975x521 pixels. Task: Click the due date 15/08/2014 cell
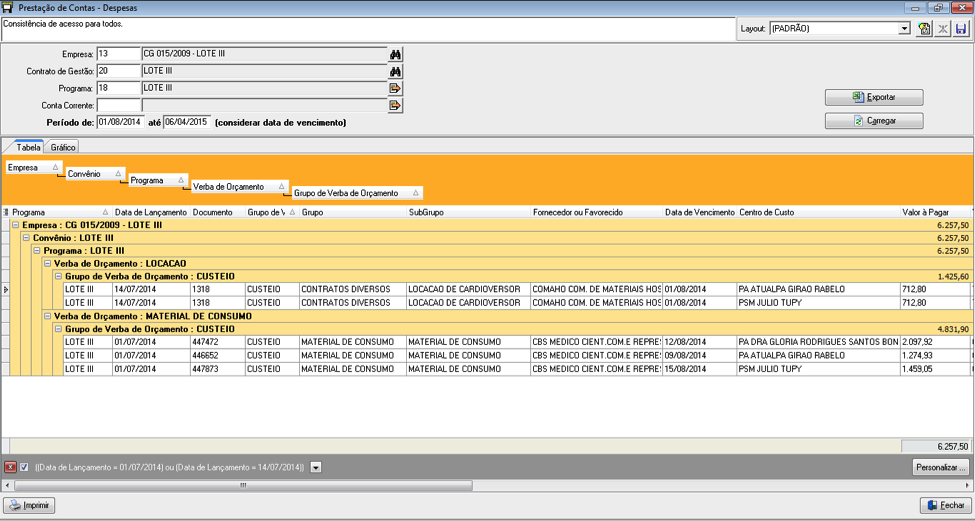tap(700, 369)
